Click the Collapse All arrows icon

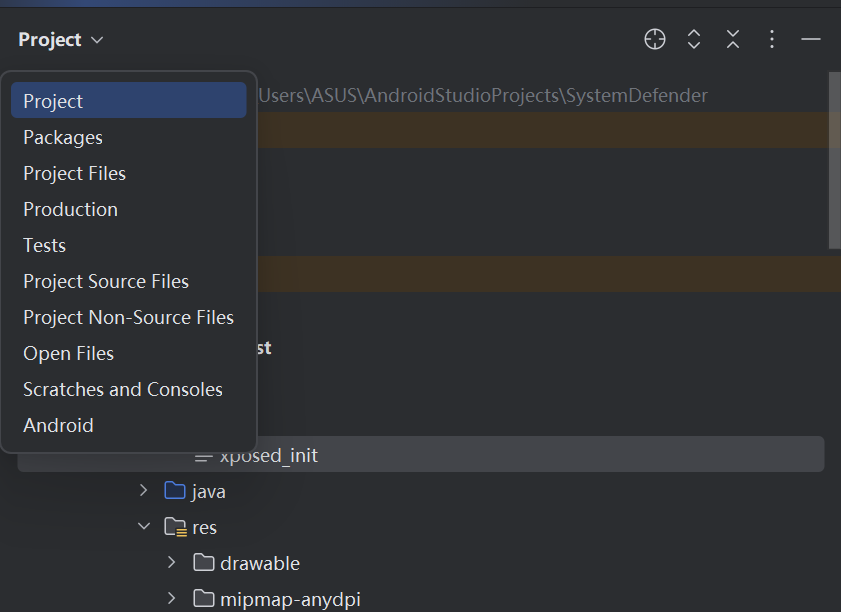[x=733, y=39]
